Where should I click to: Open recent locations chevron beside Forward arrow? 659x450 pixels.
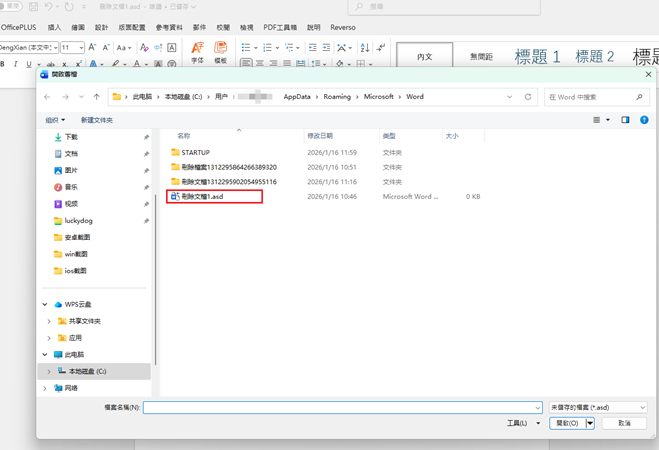click(x=81, y=97)
